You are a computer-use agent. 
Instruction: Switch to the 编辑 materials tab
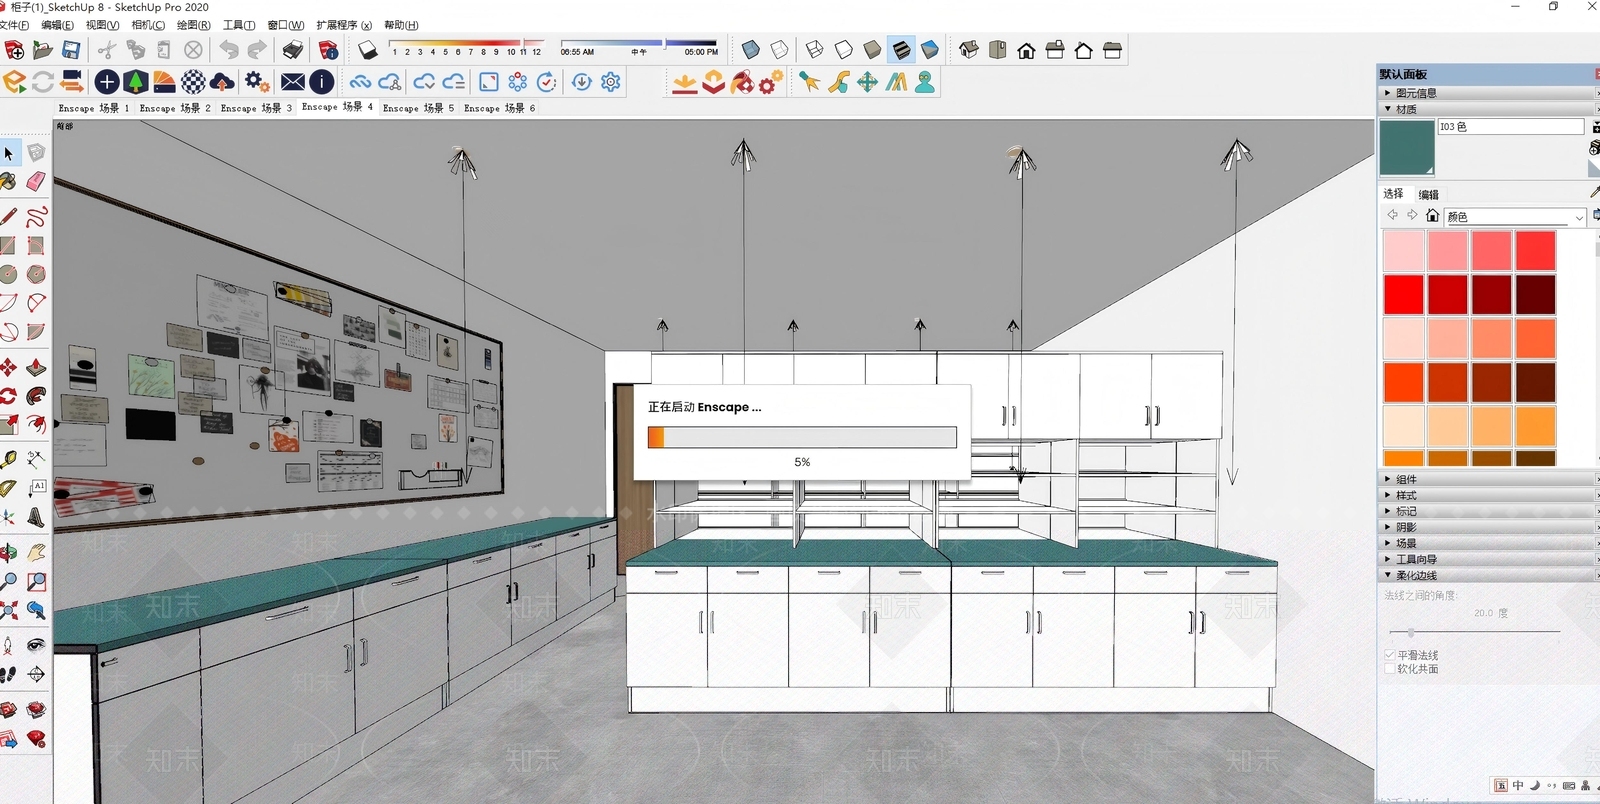click(1428, 195)
